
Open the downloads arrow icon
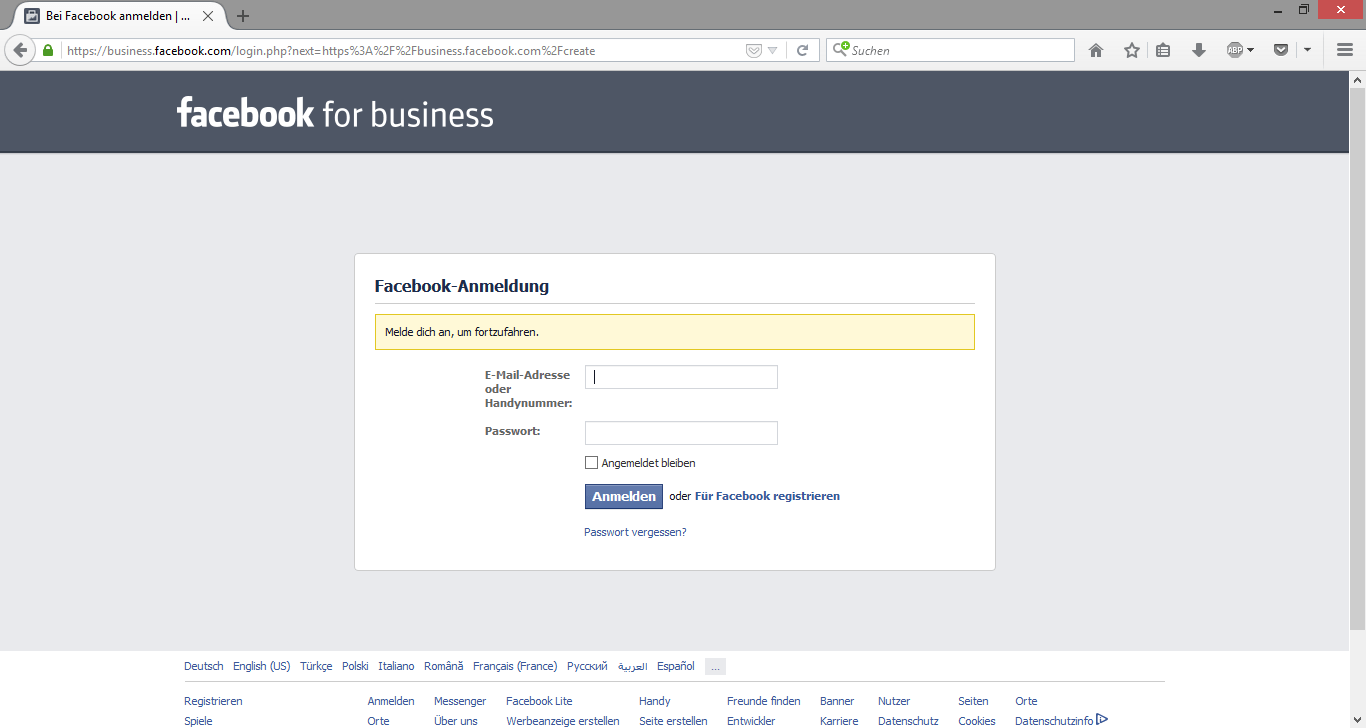point(1199,50)
